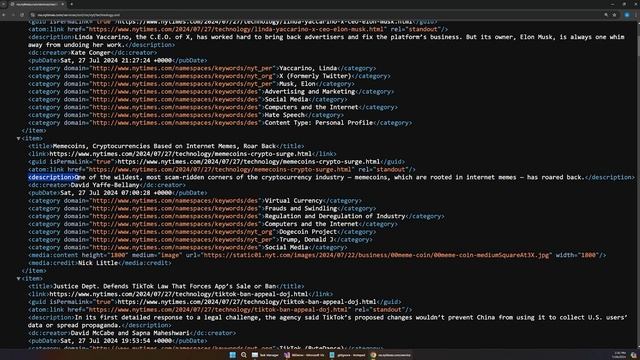Click the zoom magnifier icon in address bar
This screenshot has width=640, height=360.
[606, 15]
